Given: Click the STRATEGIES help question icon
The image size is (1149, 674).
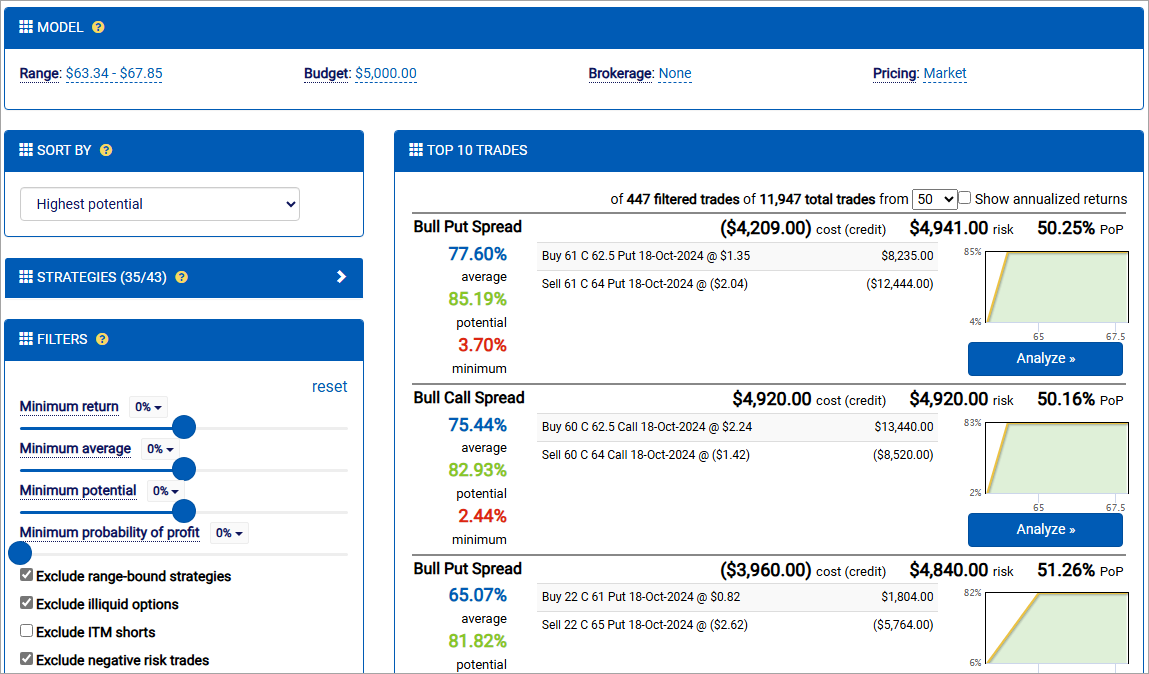Looking at the screenshot, I should [x=182, y=278].
